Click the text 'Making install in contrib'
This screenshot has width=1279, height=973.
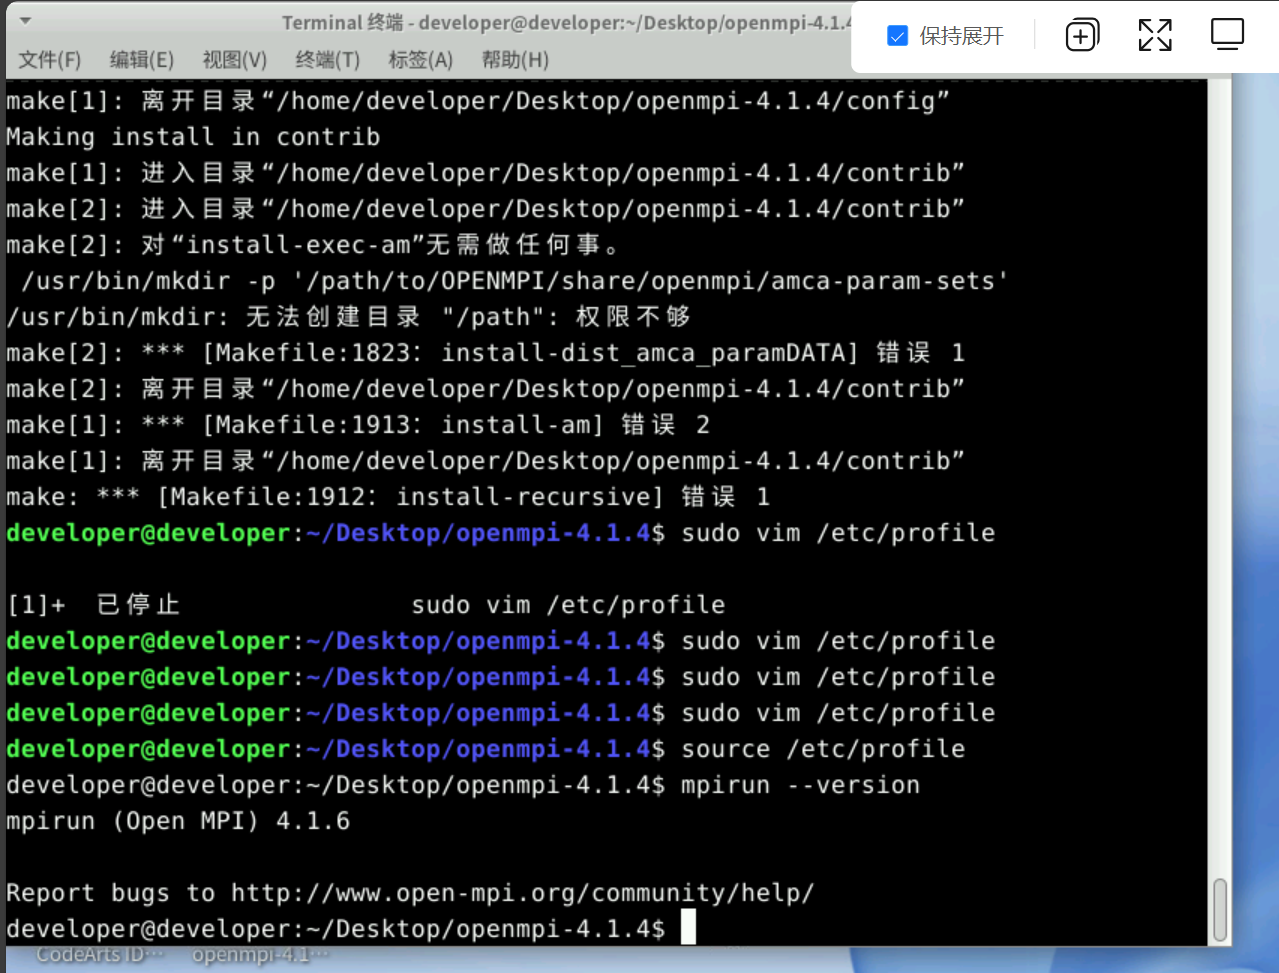[x=193, y=137]
